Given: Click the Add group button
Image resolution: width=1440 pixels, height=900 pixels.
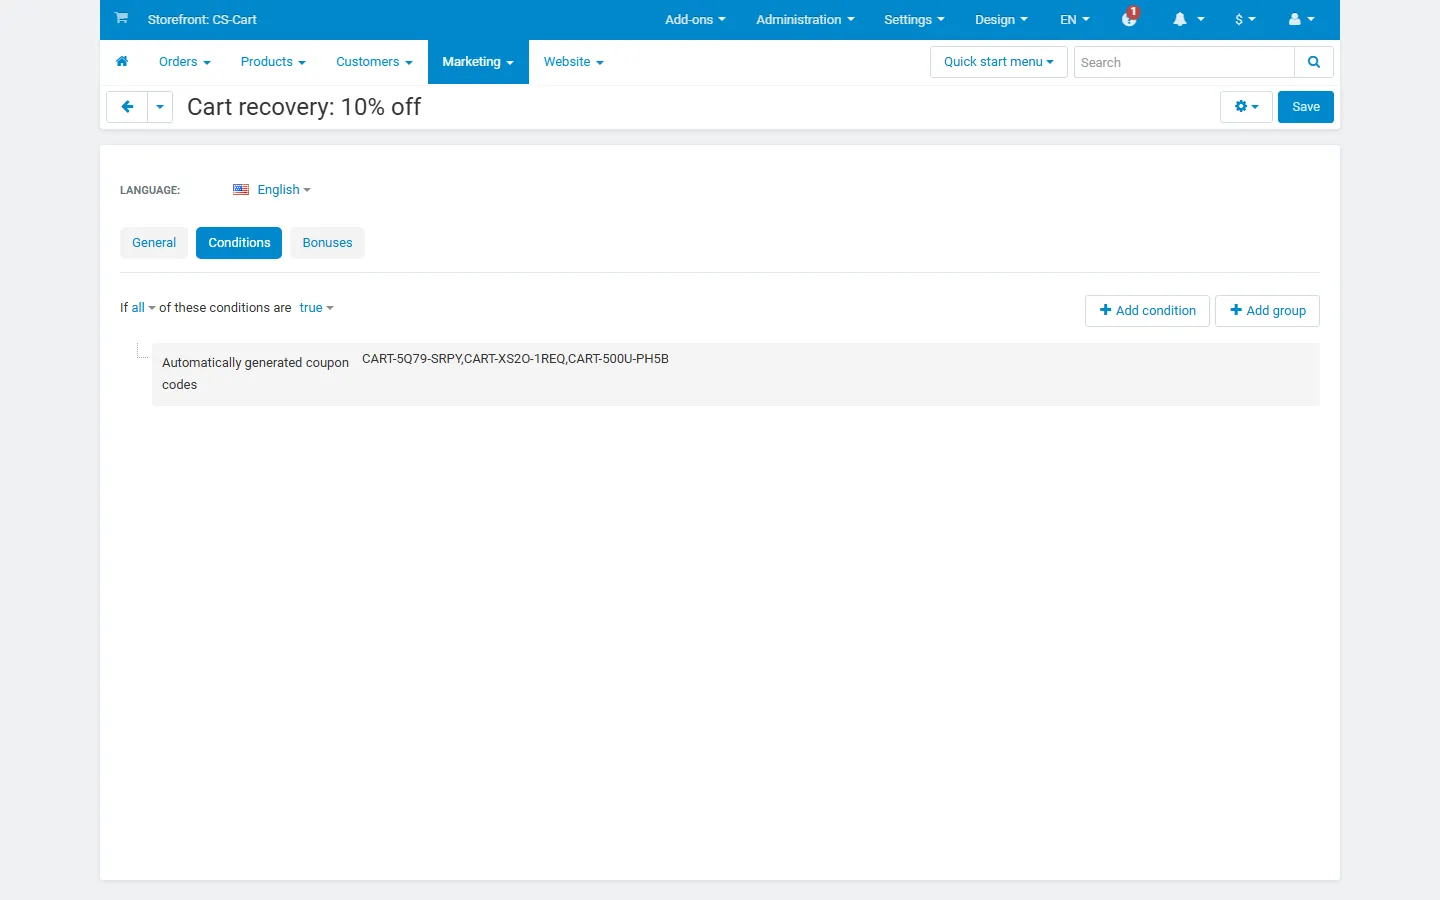Looking at the screenshot, I should tap(1267, 311).
